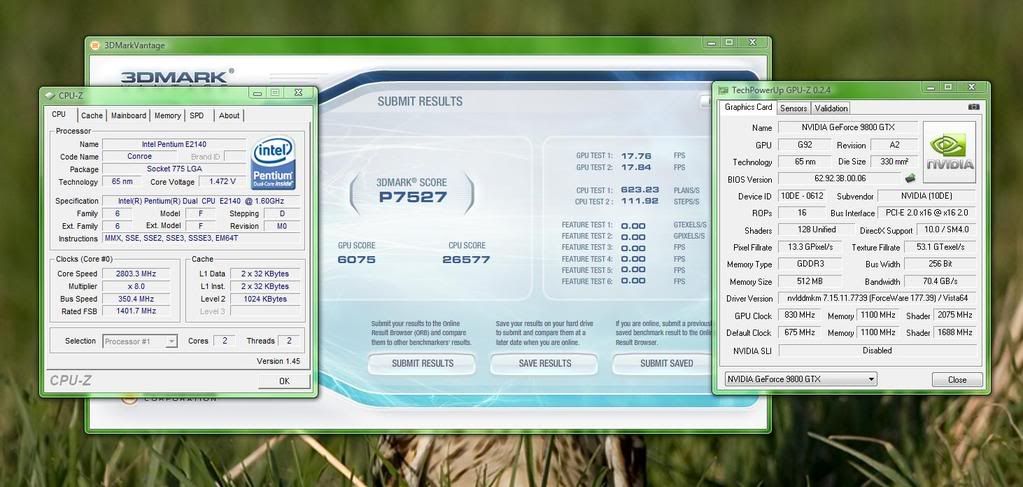This screenshot has height=487, width=1023.
Task: Open the Processor #1 selection dropdown
Action: tap(140, 341)
